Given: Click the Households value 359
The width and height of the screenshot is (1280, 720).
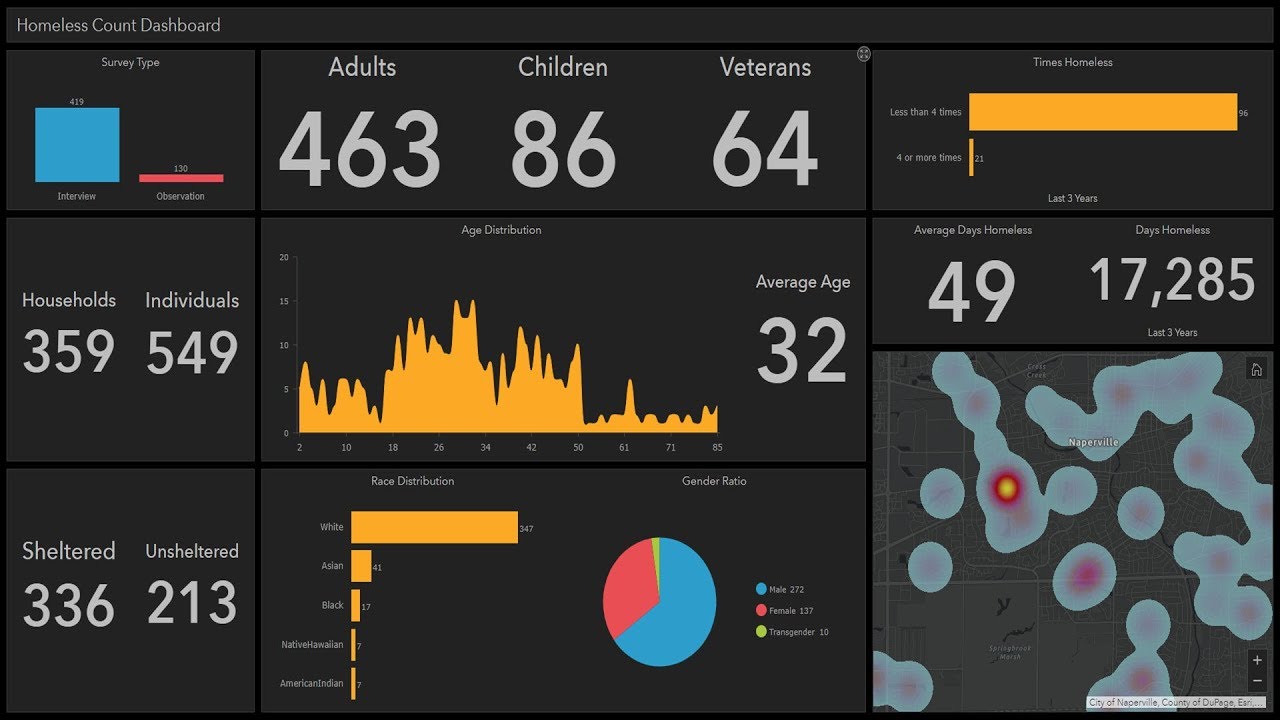Looking at the screenshot, I should pyautogui.click(x=69, y=352).
